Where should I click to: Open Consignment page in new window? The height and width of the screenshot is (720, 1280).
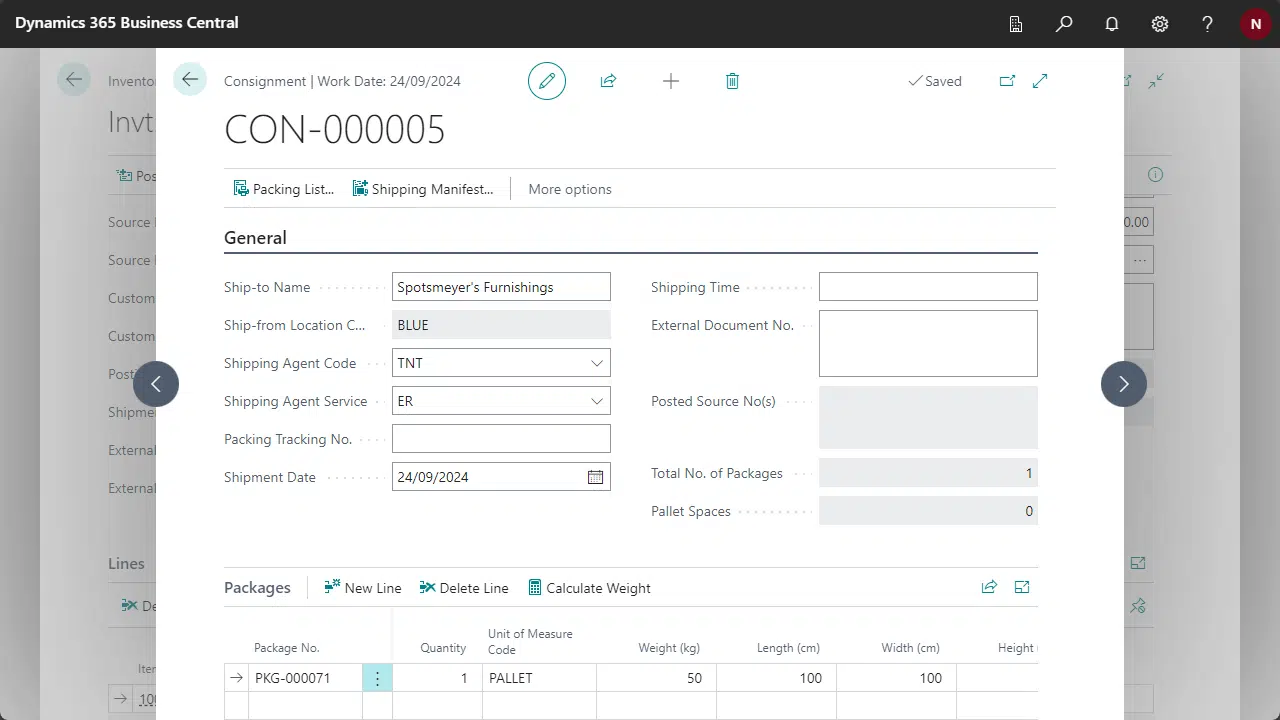pos(1007,81)
